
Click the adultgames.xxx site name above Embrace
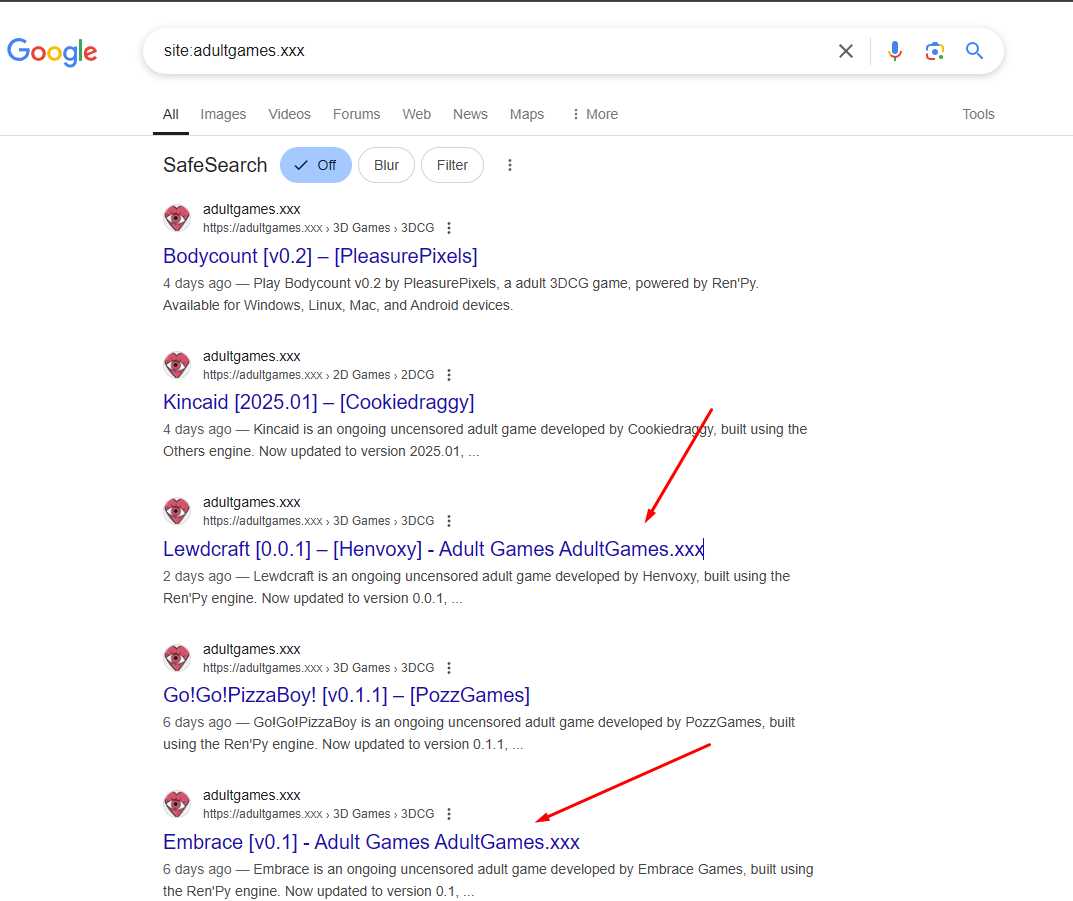click(252, 795)
